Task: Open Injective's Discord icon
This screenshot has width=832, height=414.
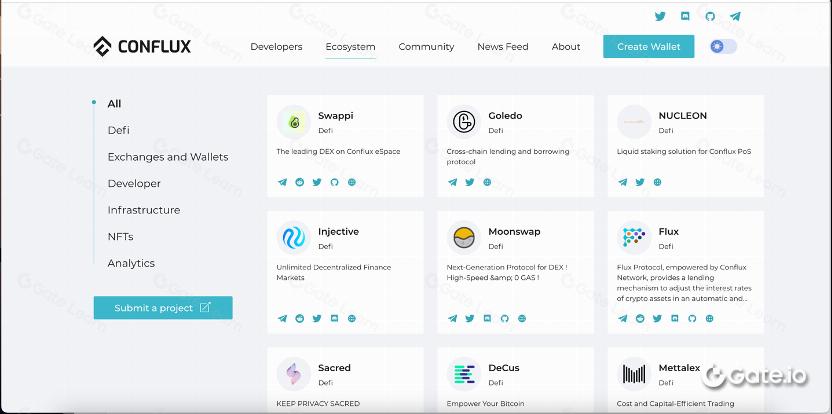Action: tap(334, 318)
